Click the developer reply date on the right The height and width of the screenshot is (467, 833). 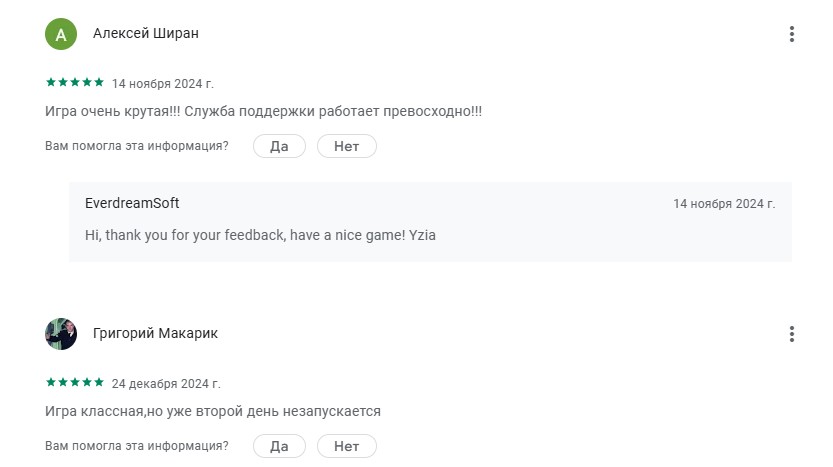click(724, 204)
